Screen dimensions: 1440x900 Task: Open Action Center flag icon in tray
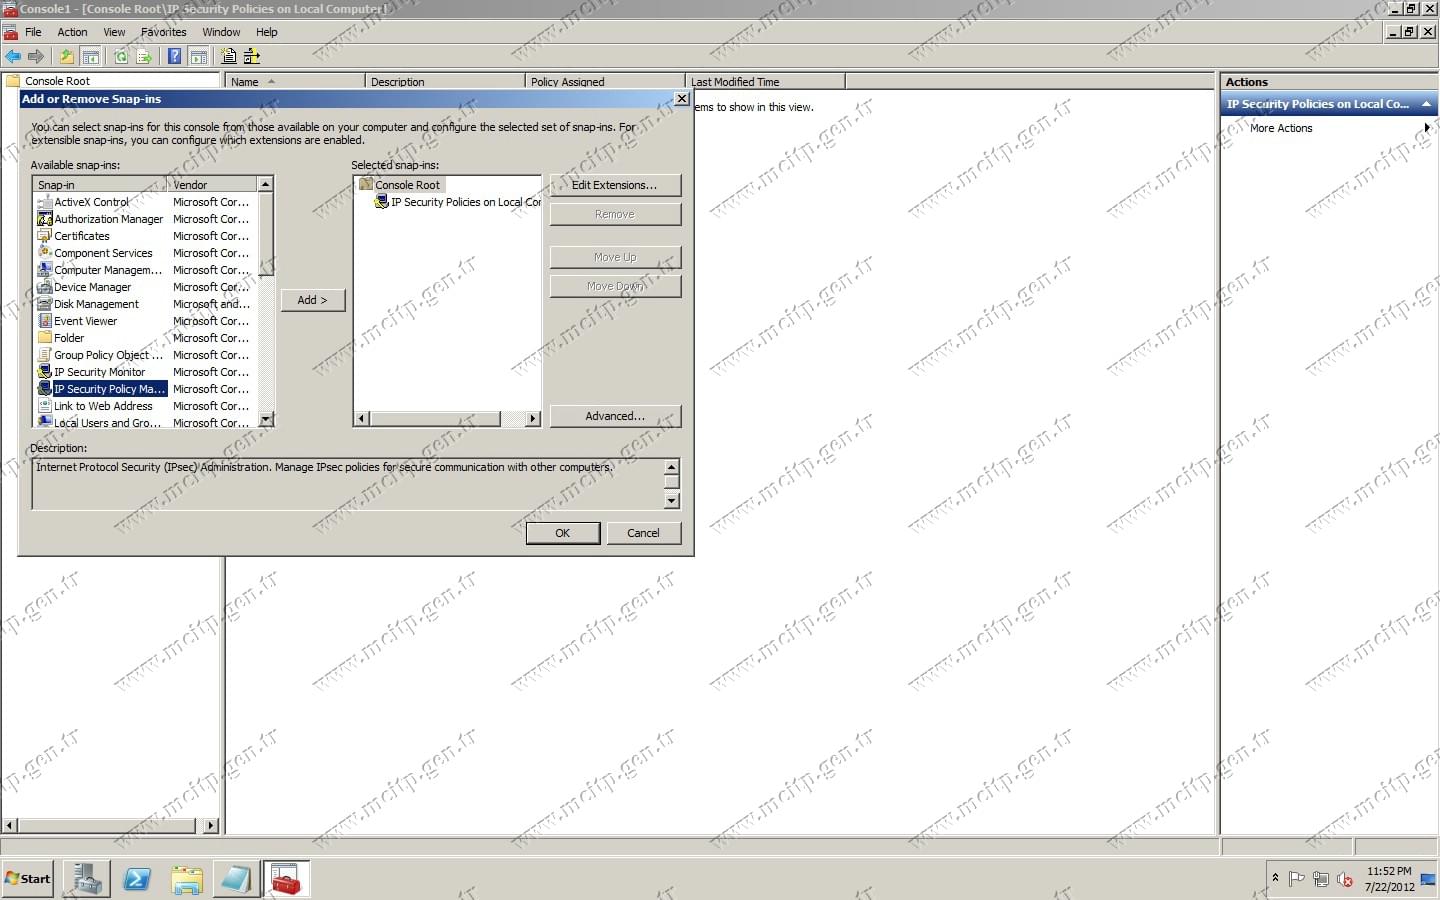pyautogui.click(x=1297, y=880)
